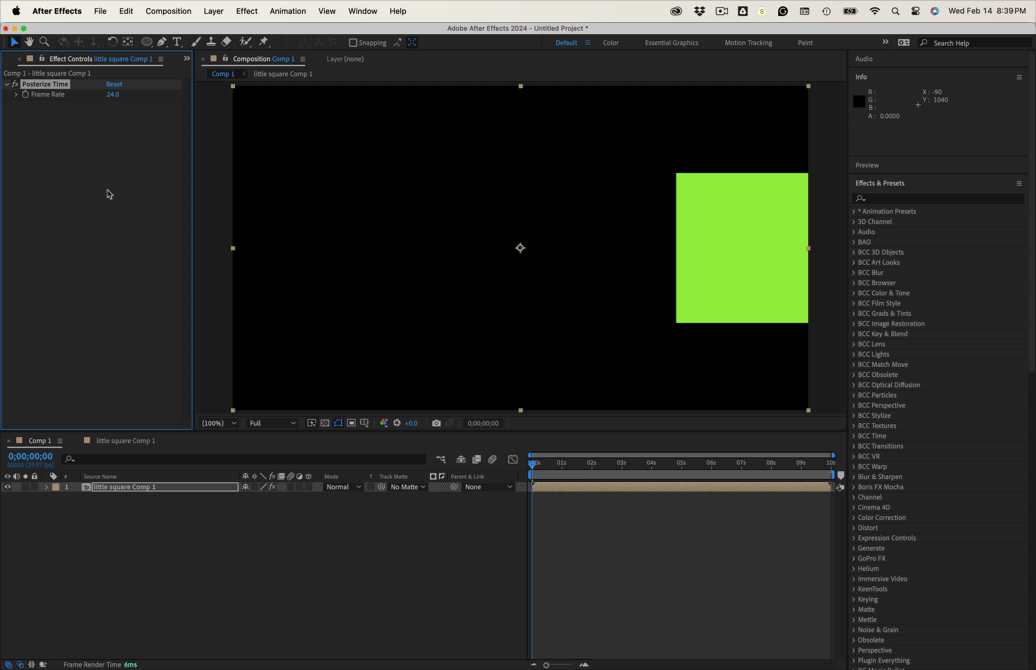Switch to the Color workspace
The image size is (1036, 670).
click(610, 43)
